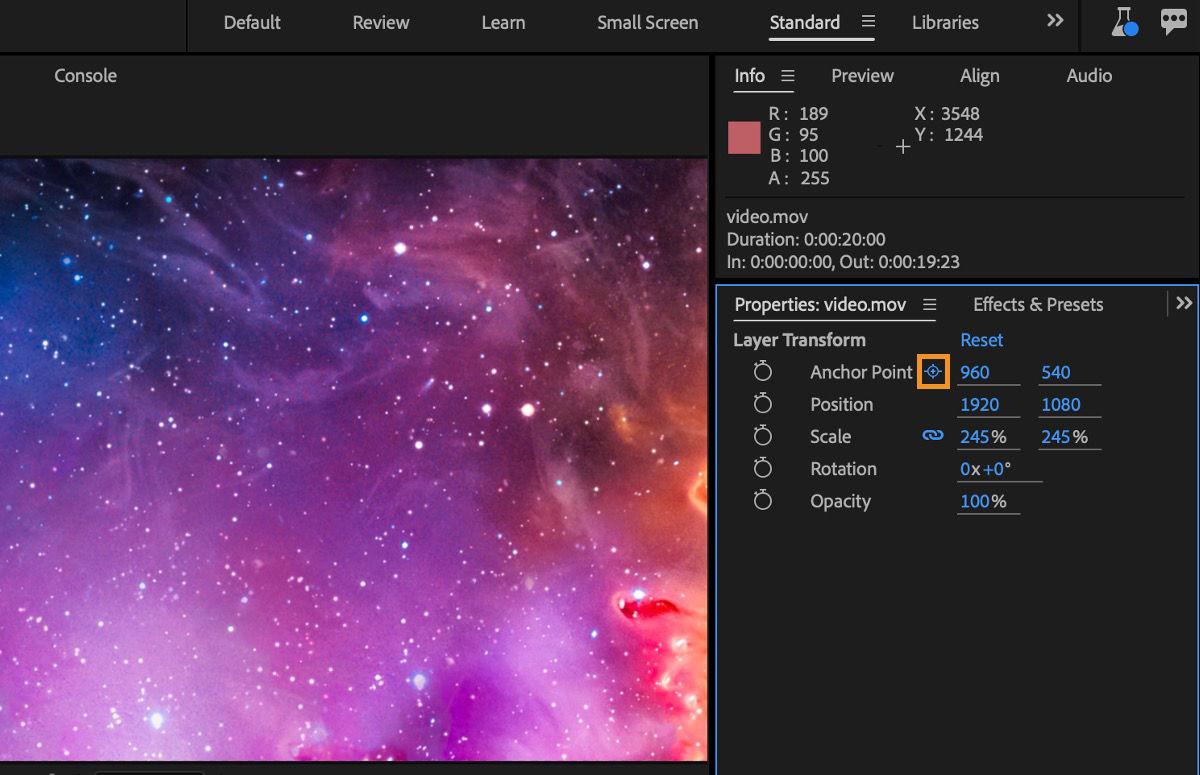Click the crosshair icon beside X/Y readout
Viewport: 1200px width, 775px height.
pos(903,146)
